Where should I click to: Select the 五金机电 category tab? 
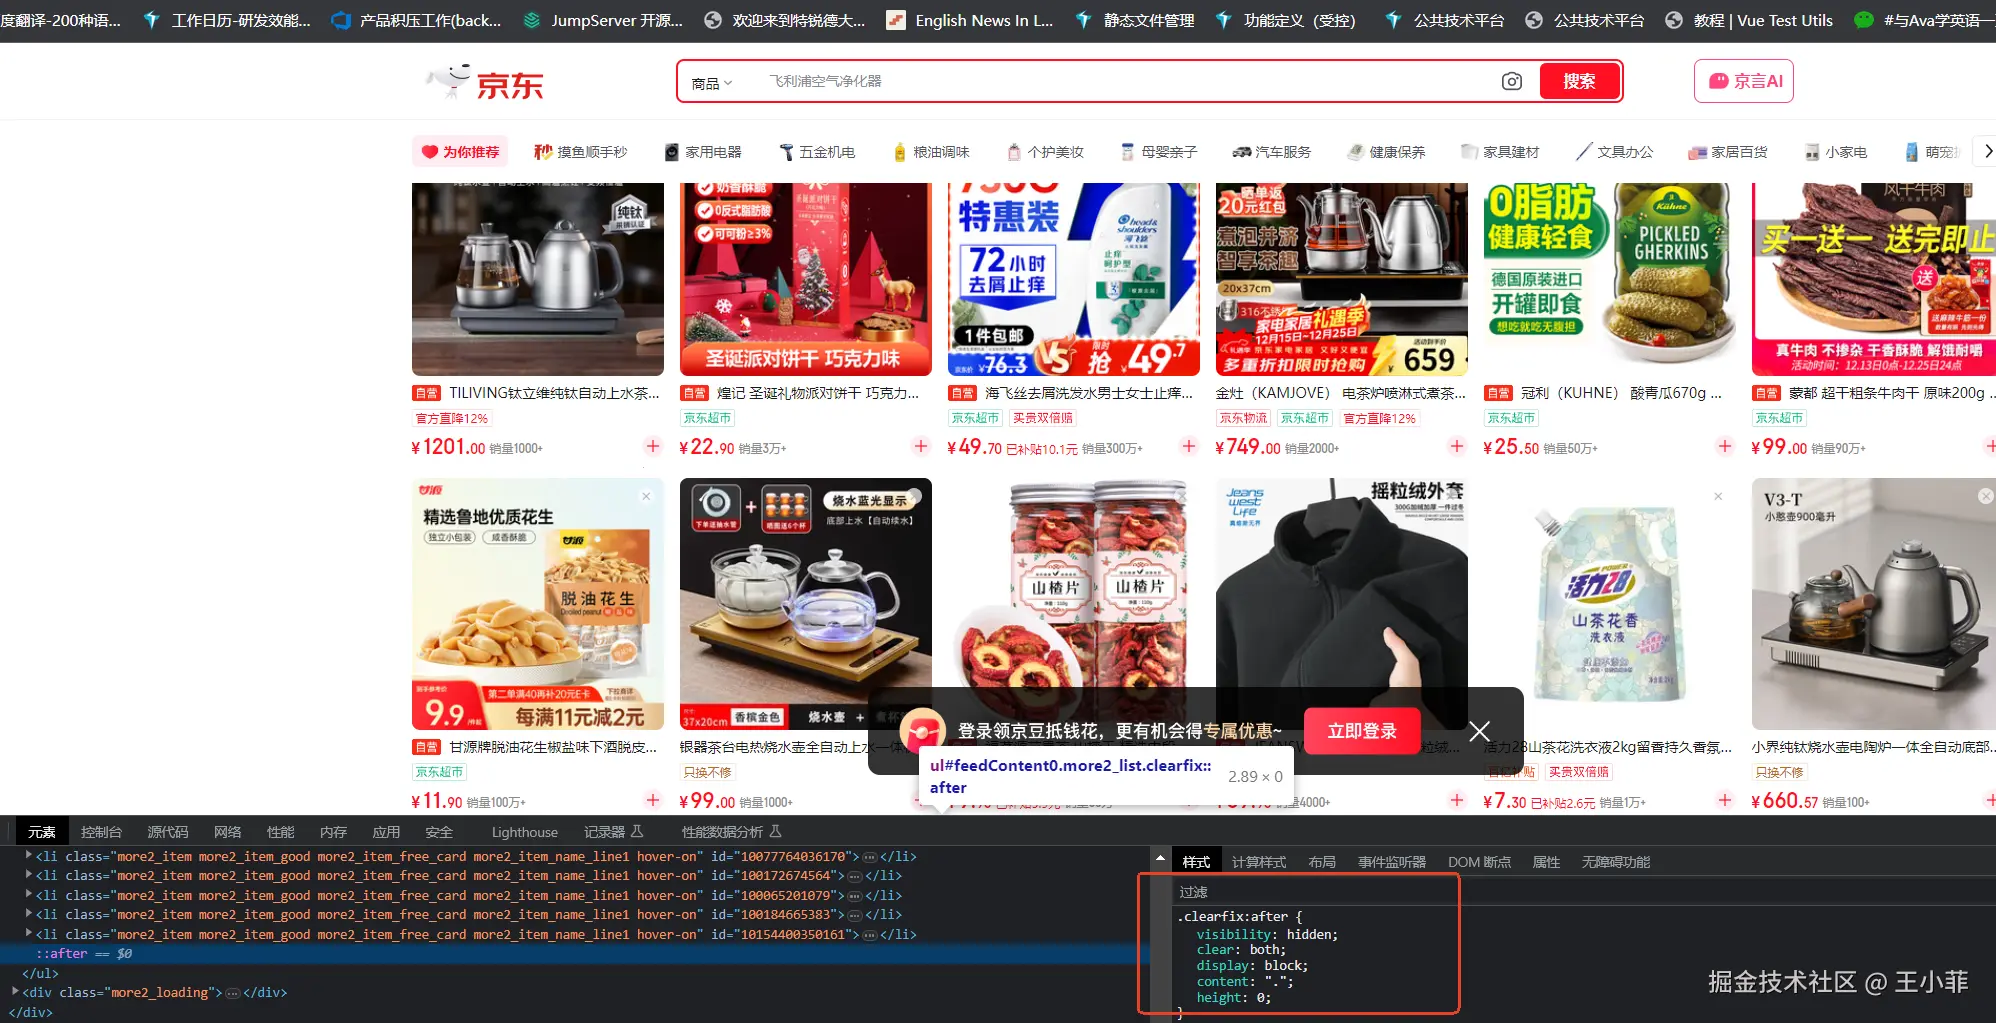click(x=817, y=152)
